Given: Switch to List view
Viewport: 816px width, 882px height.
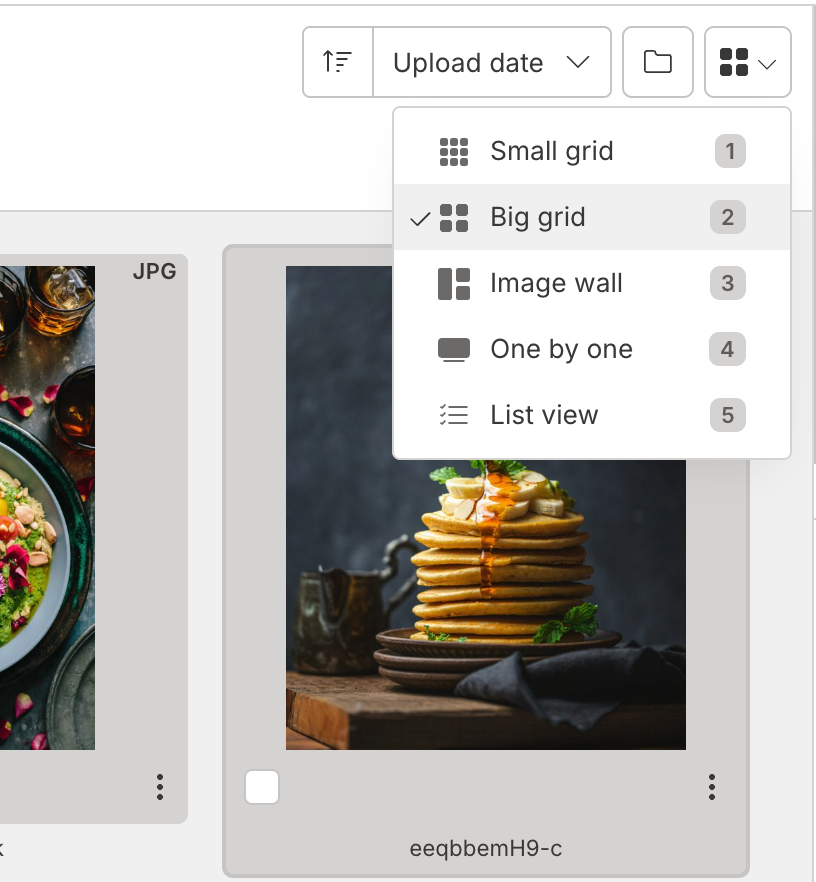Looking at the screenshot, I should point(544,416).
